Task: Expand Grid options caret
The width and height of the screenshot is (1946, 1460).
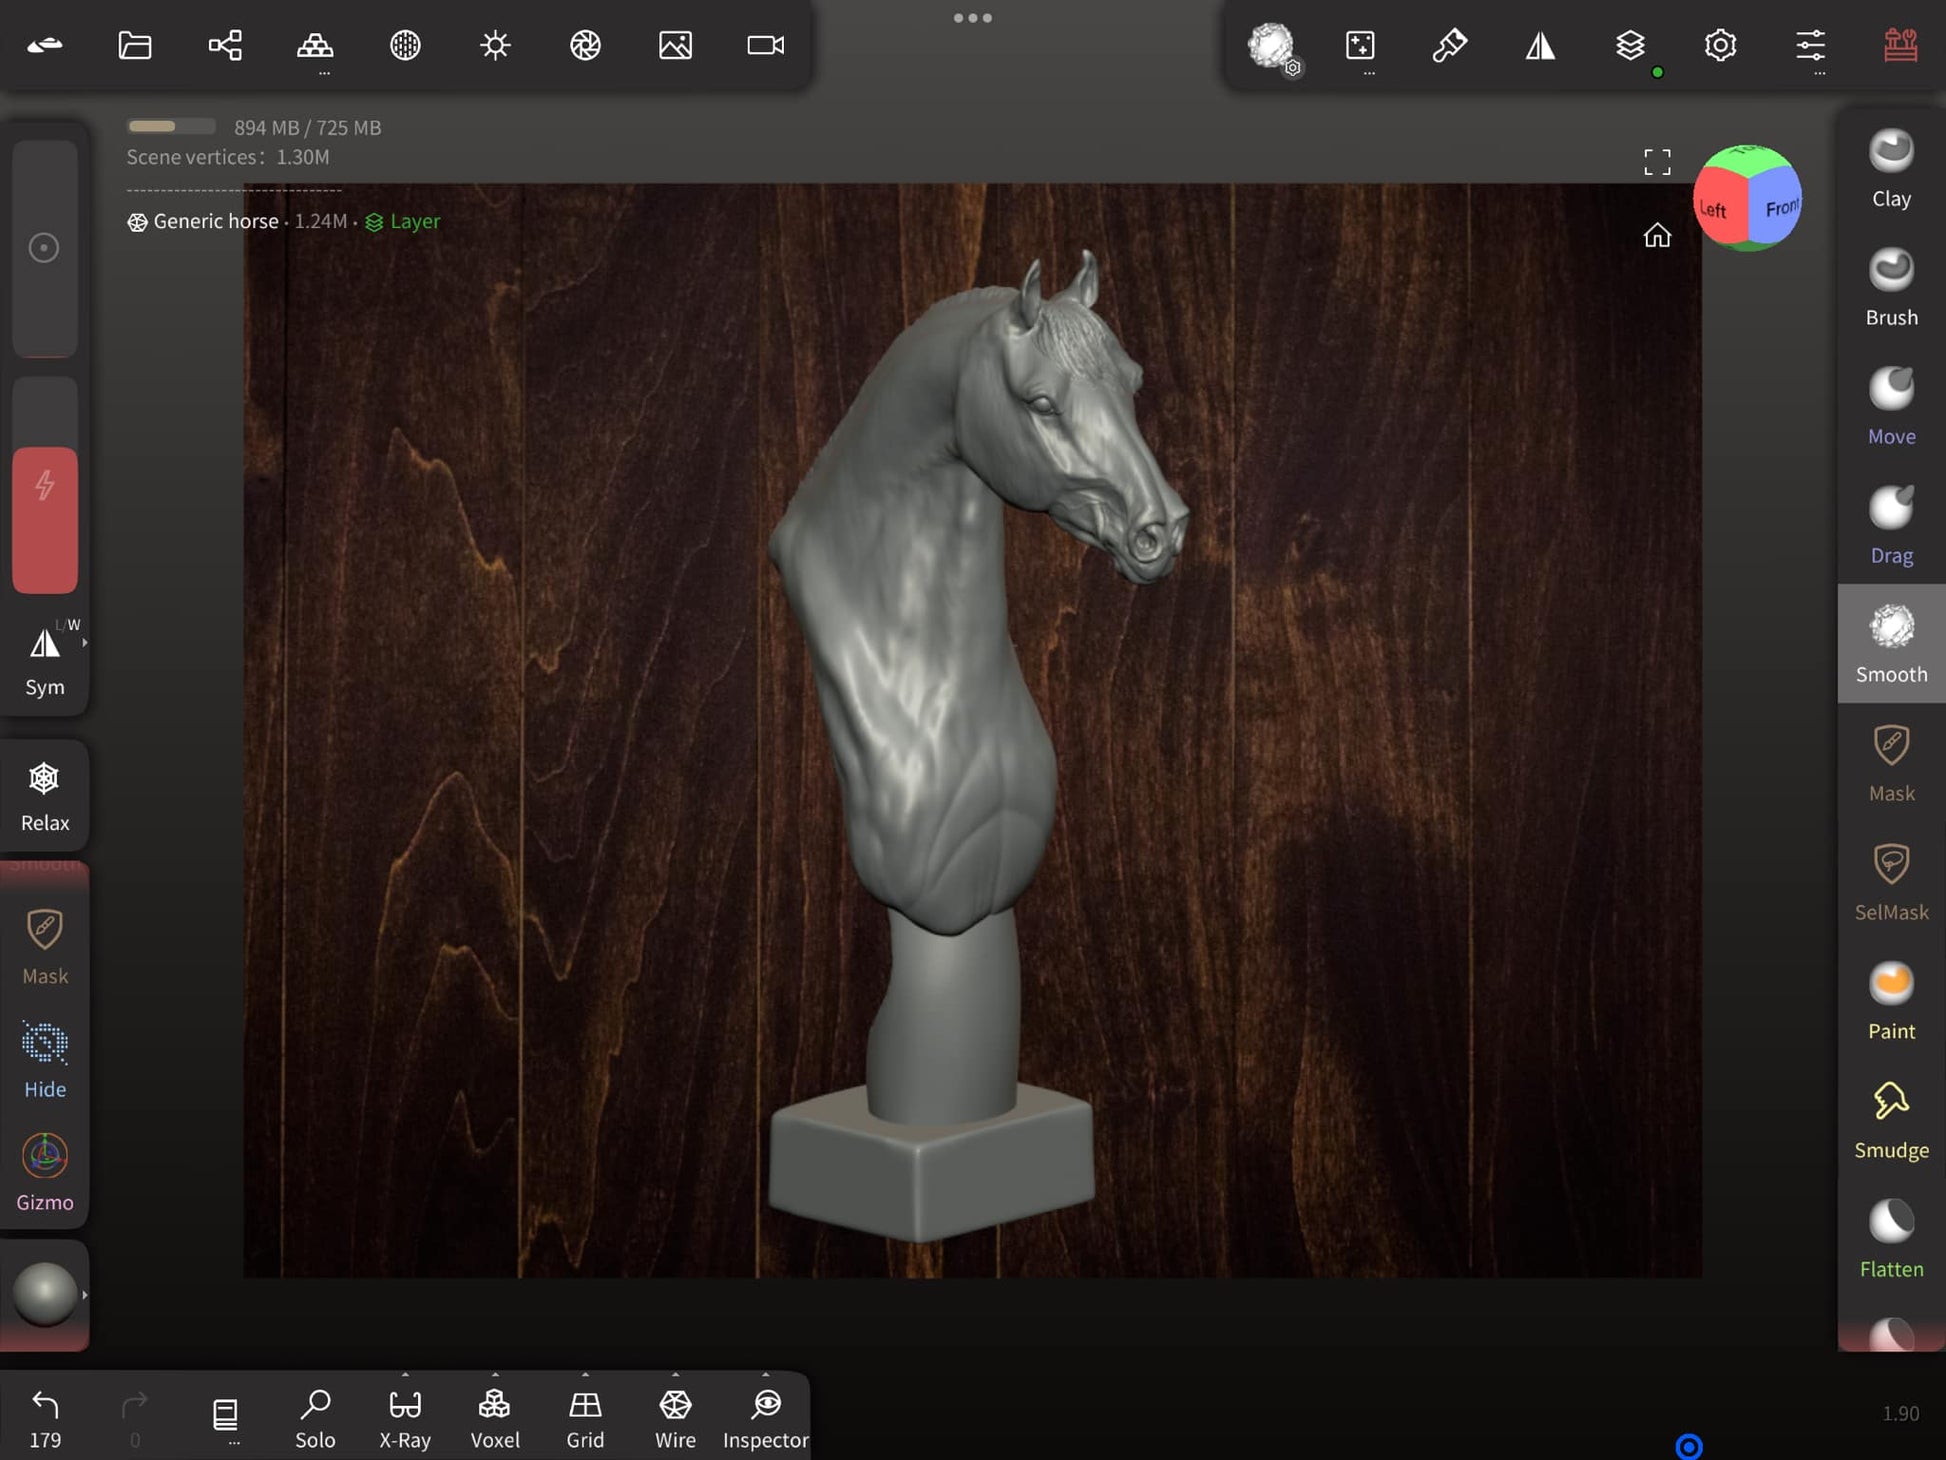Action: pos(585,1375)
